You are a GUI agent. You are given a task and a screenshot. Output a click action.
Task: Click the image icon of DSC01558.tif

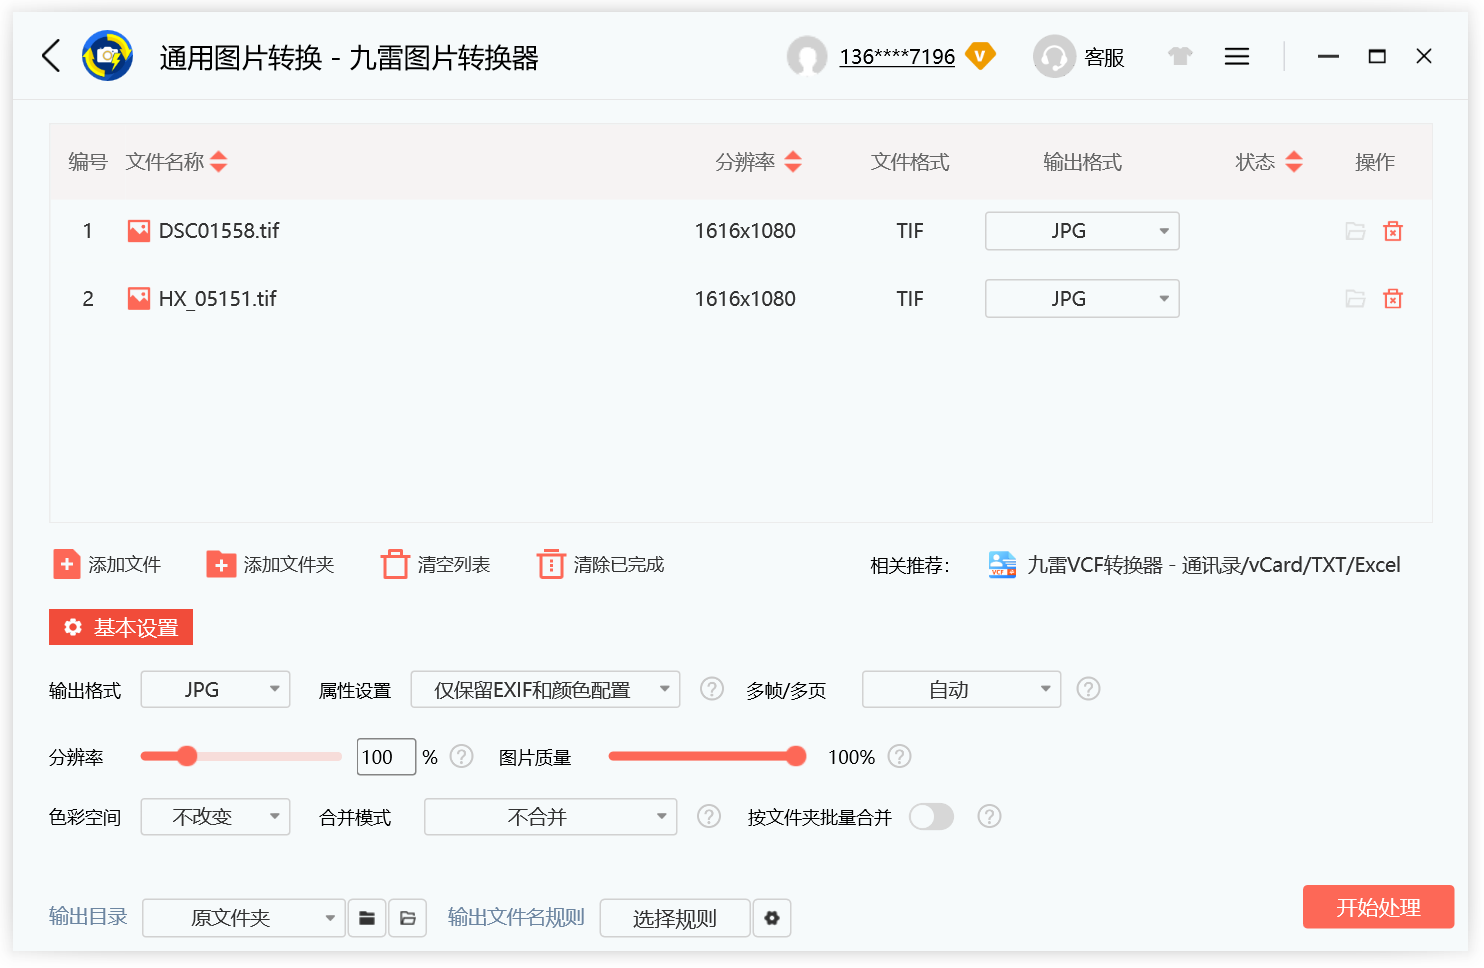(x=139, y=231)
